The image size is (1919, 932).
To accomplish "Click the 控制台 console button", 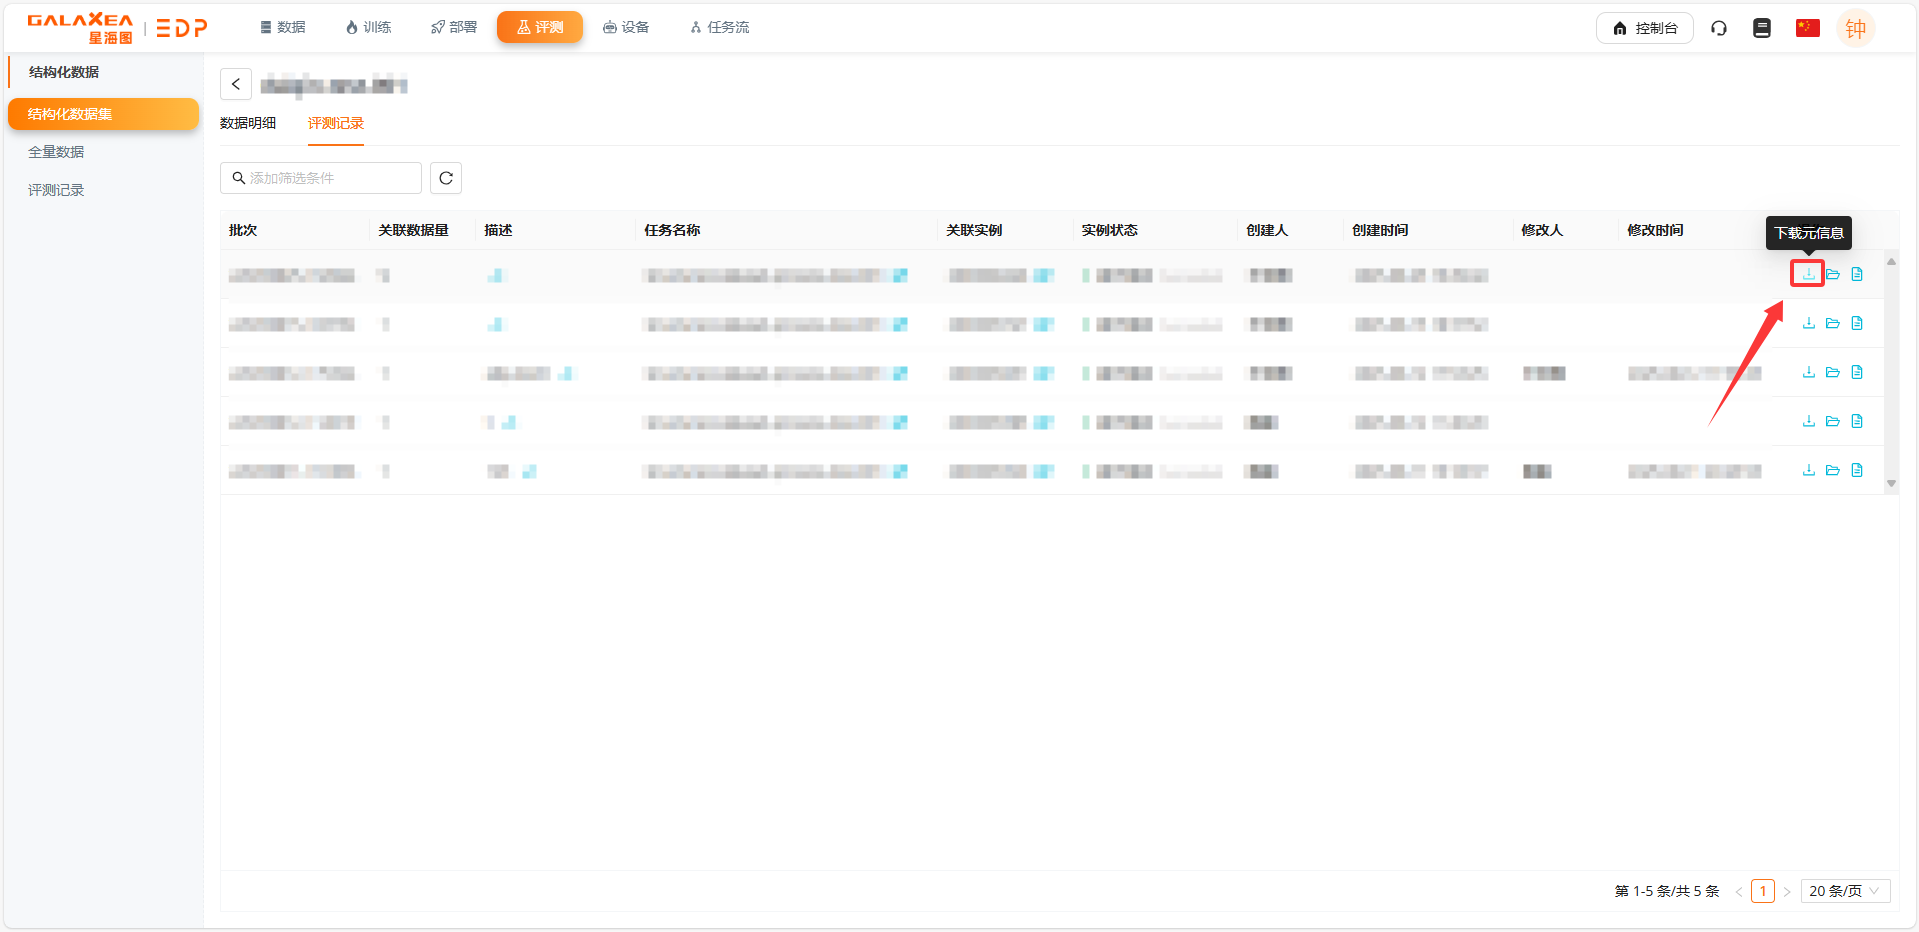I will point(1644,28).
